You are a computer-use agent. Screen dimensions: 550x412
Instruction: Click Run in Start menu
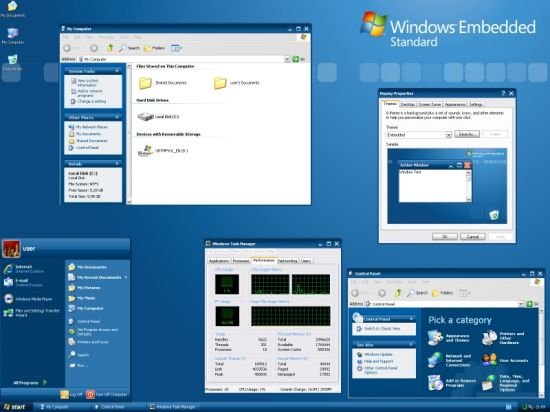click(78, 365)
